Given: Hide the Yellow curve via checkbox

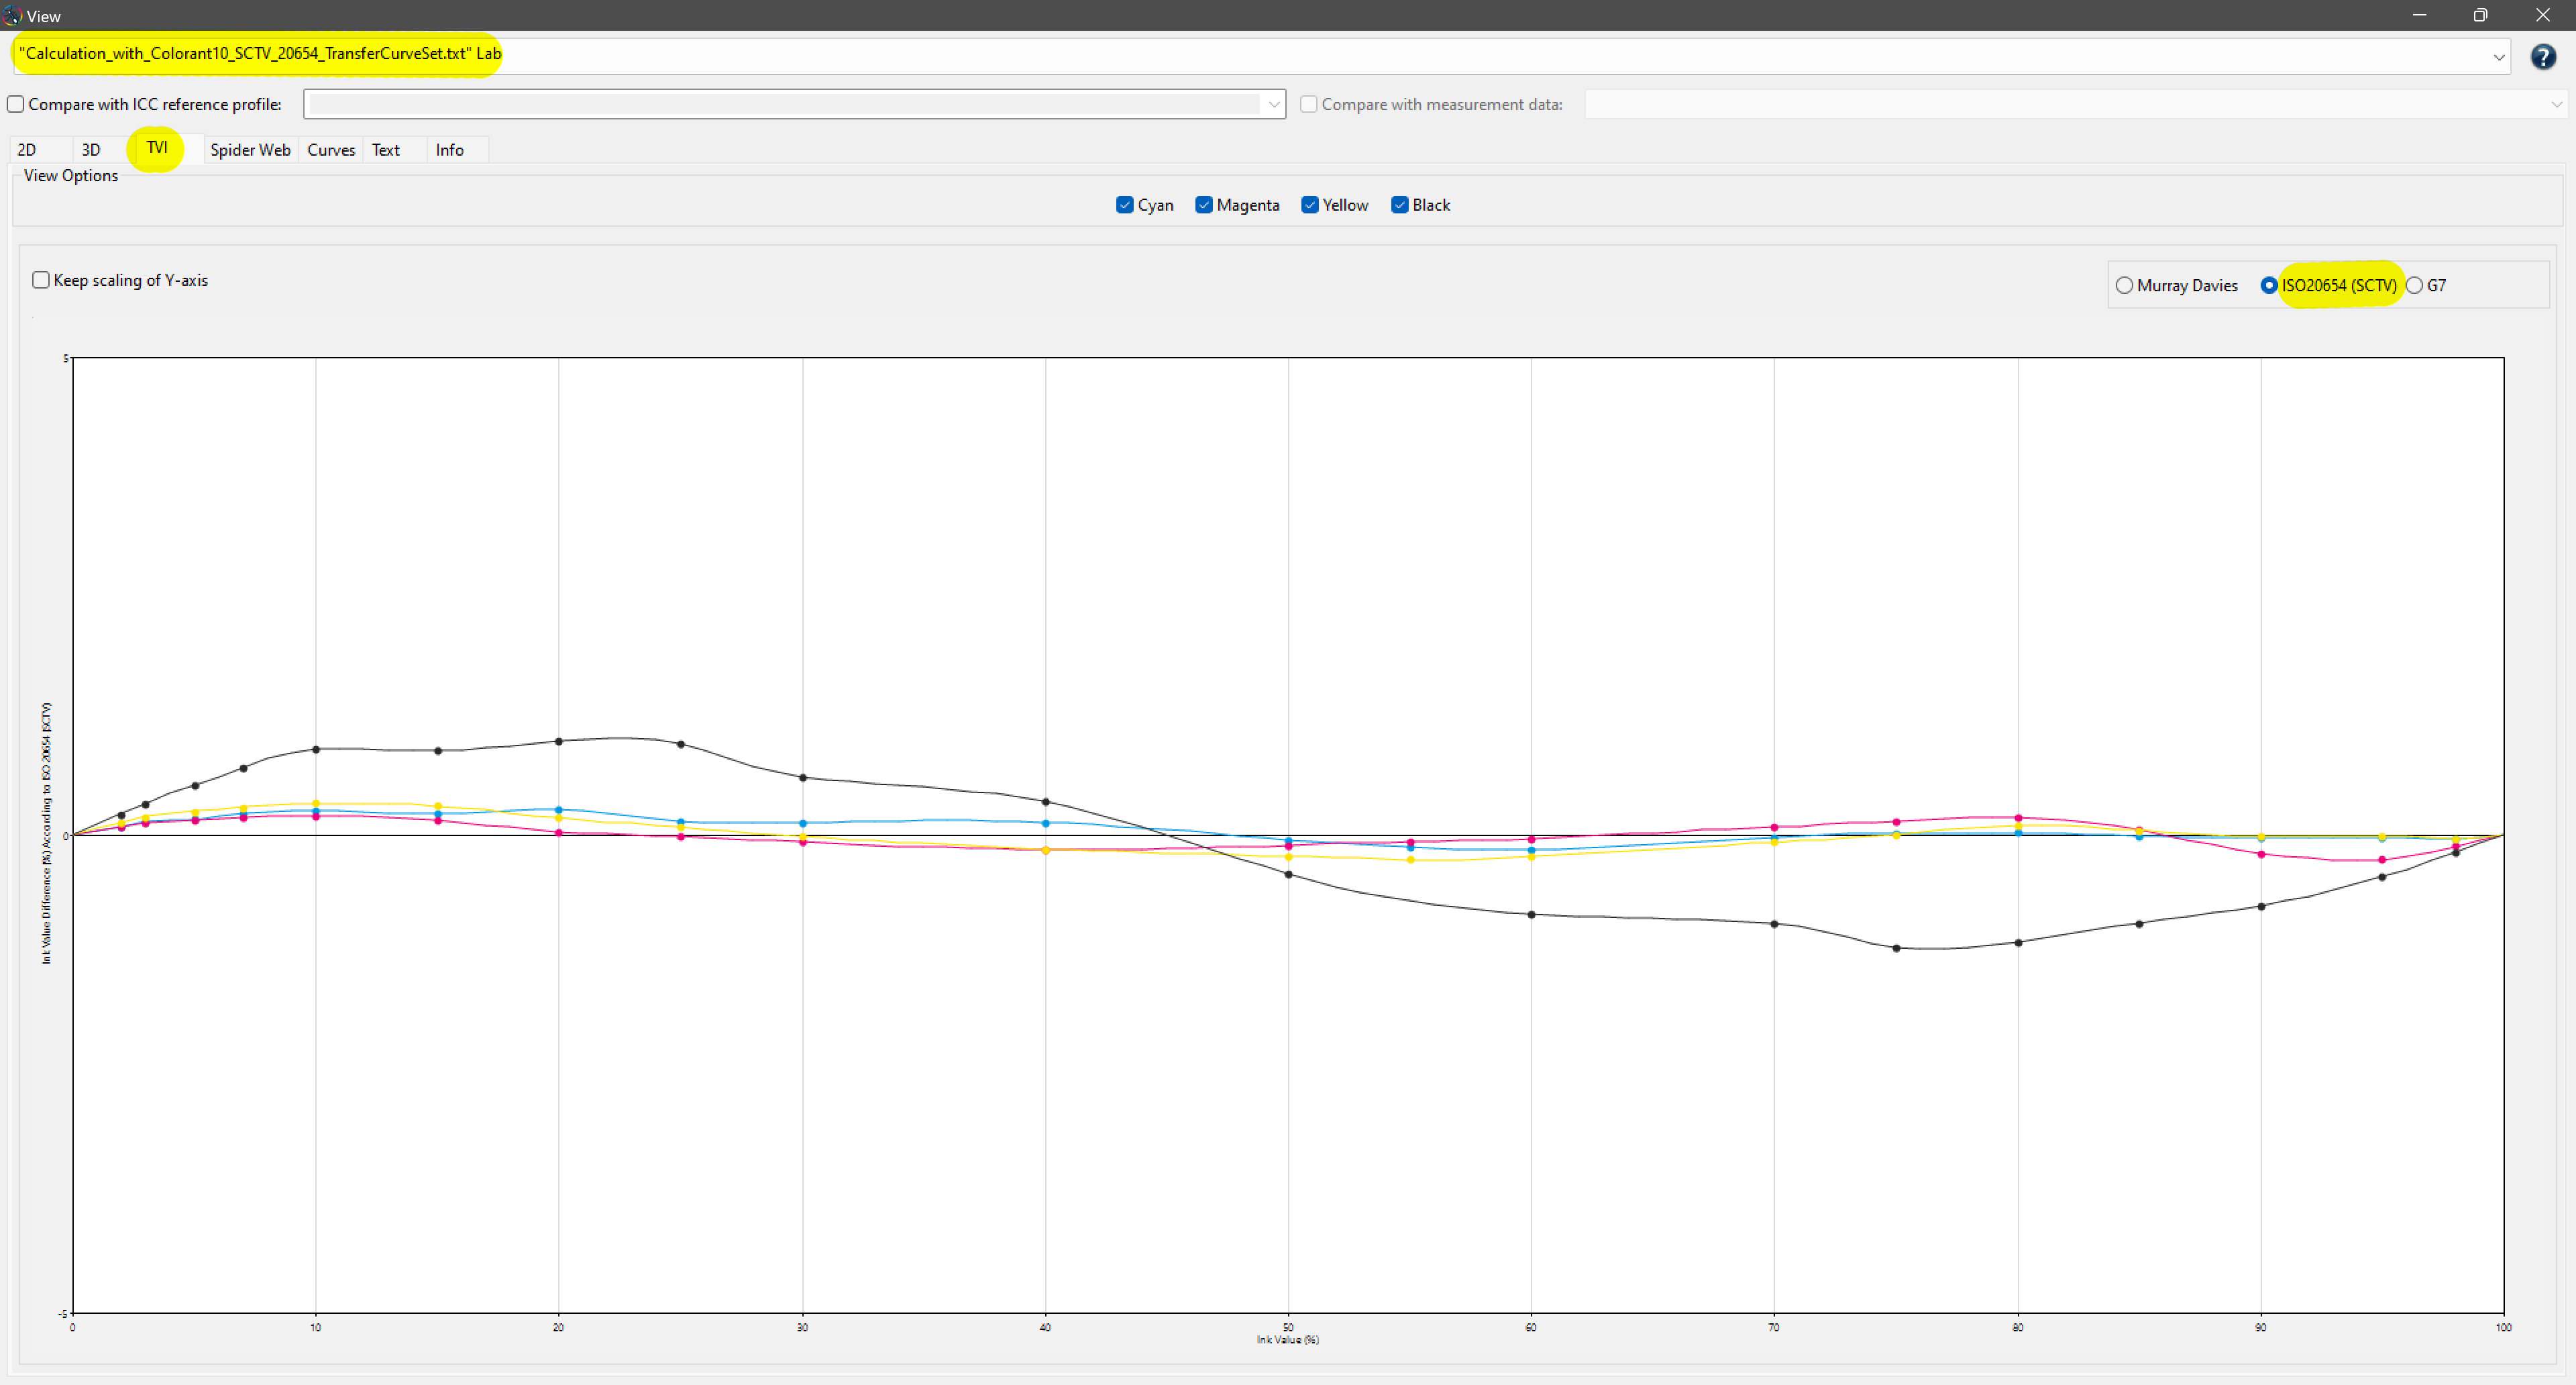Looking at the screenshot, I should click(x=1310, y=205).
